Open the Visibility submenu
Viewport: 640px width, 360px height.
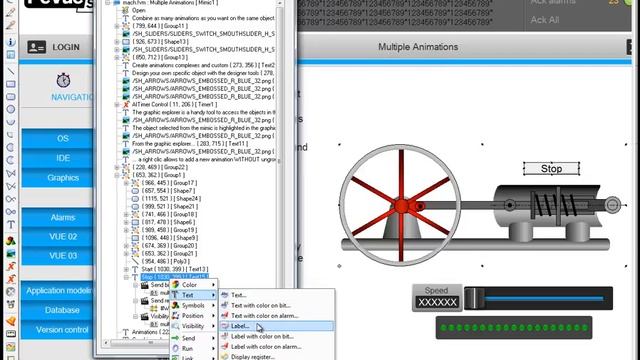click(x=194, y=326)
